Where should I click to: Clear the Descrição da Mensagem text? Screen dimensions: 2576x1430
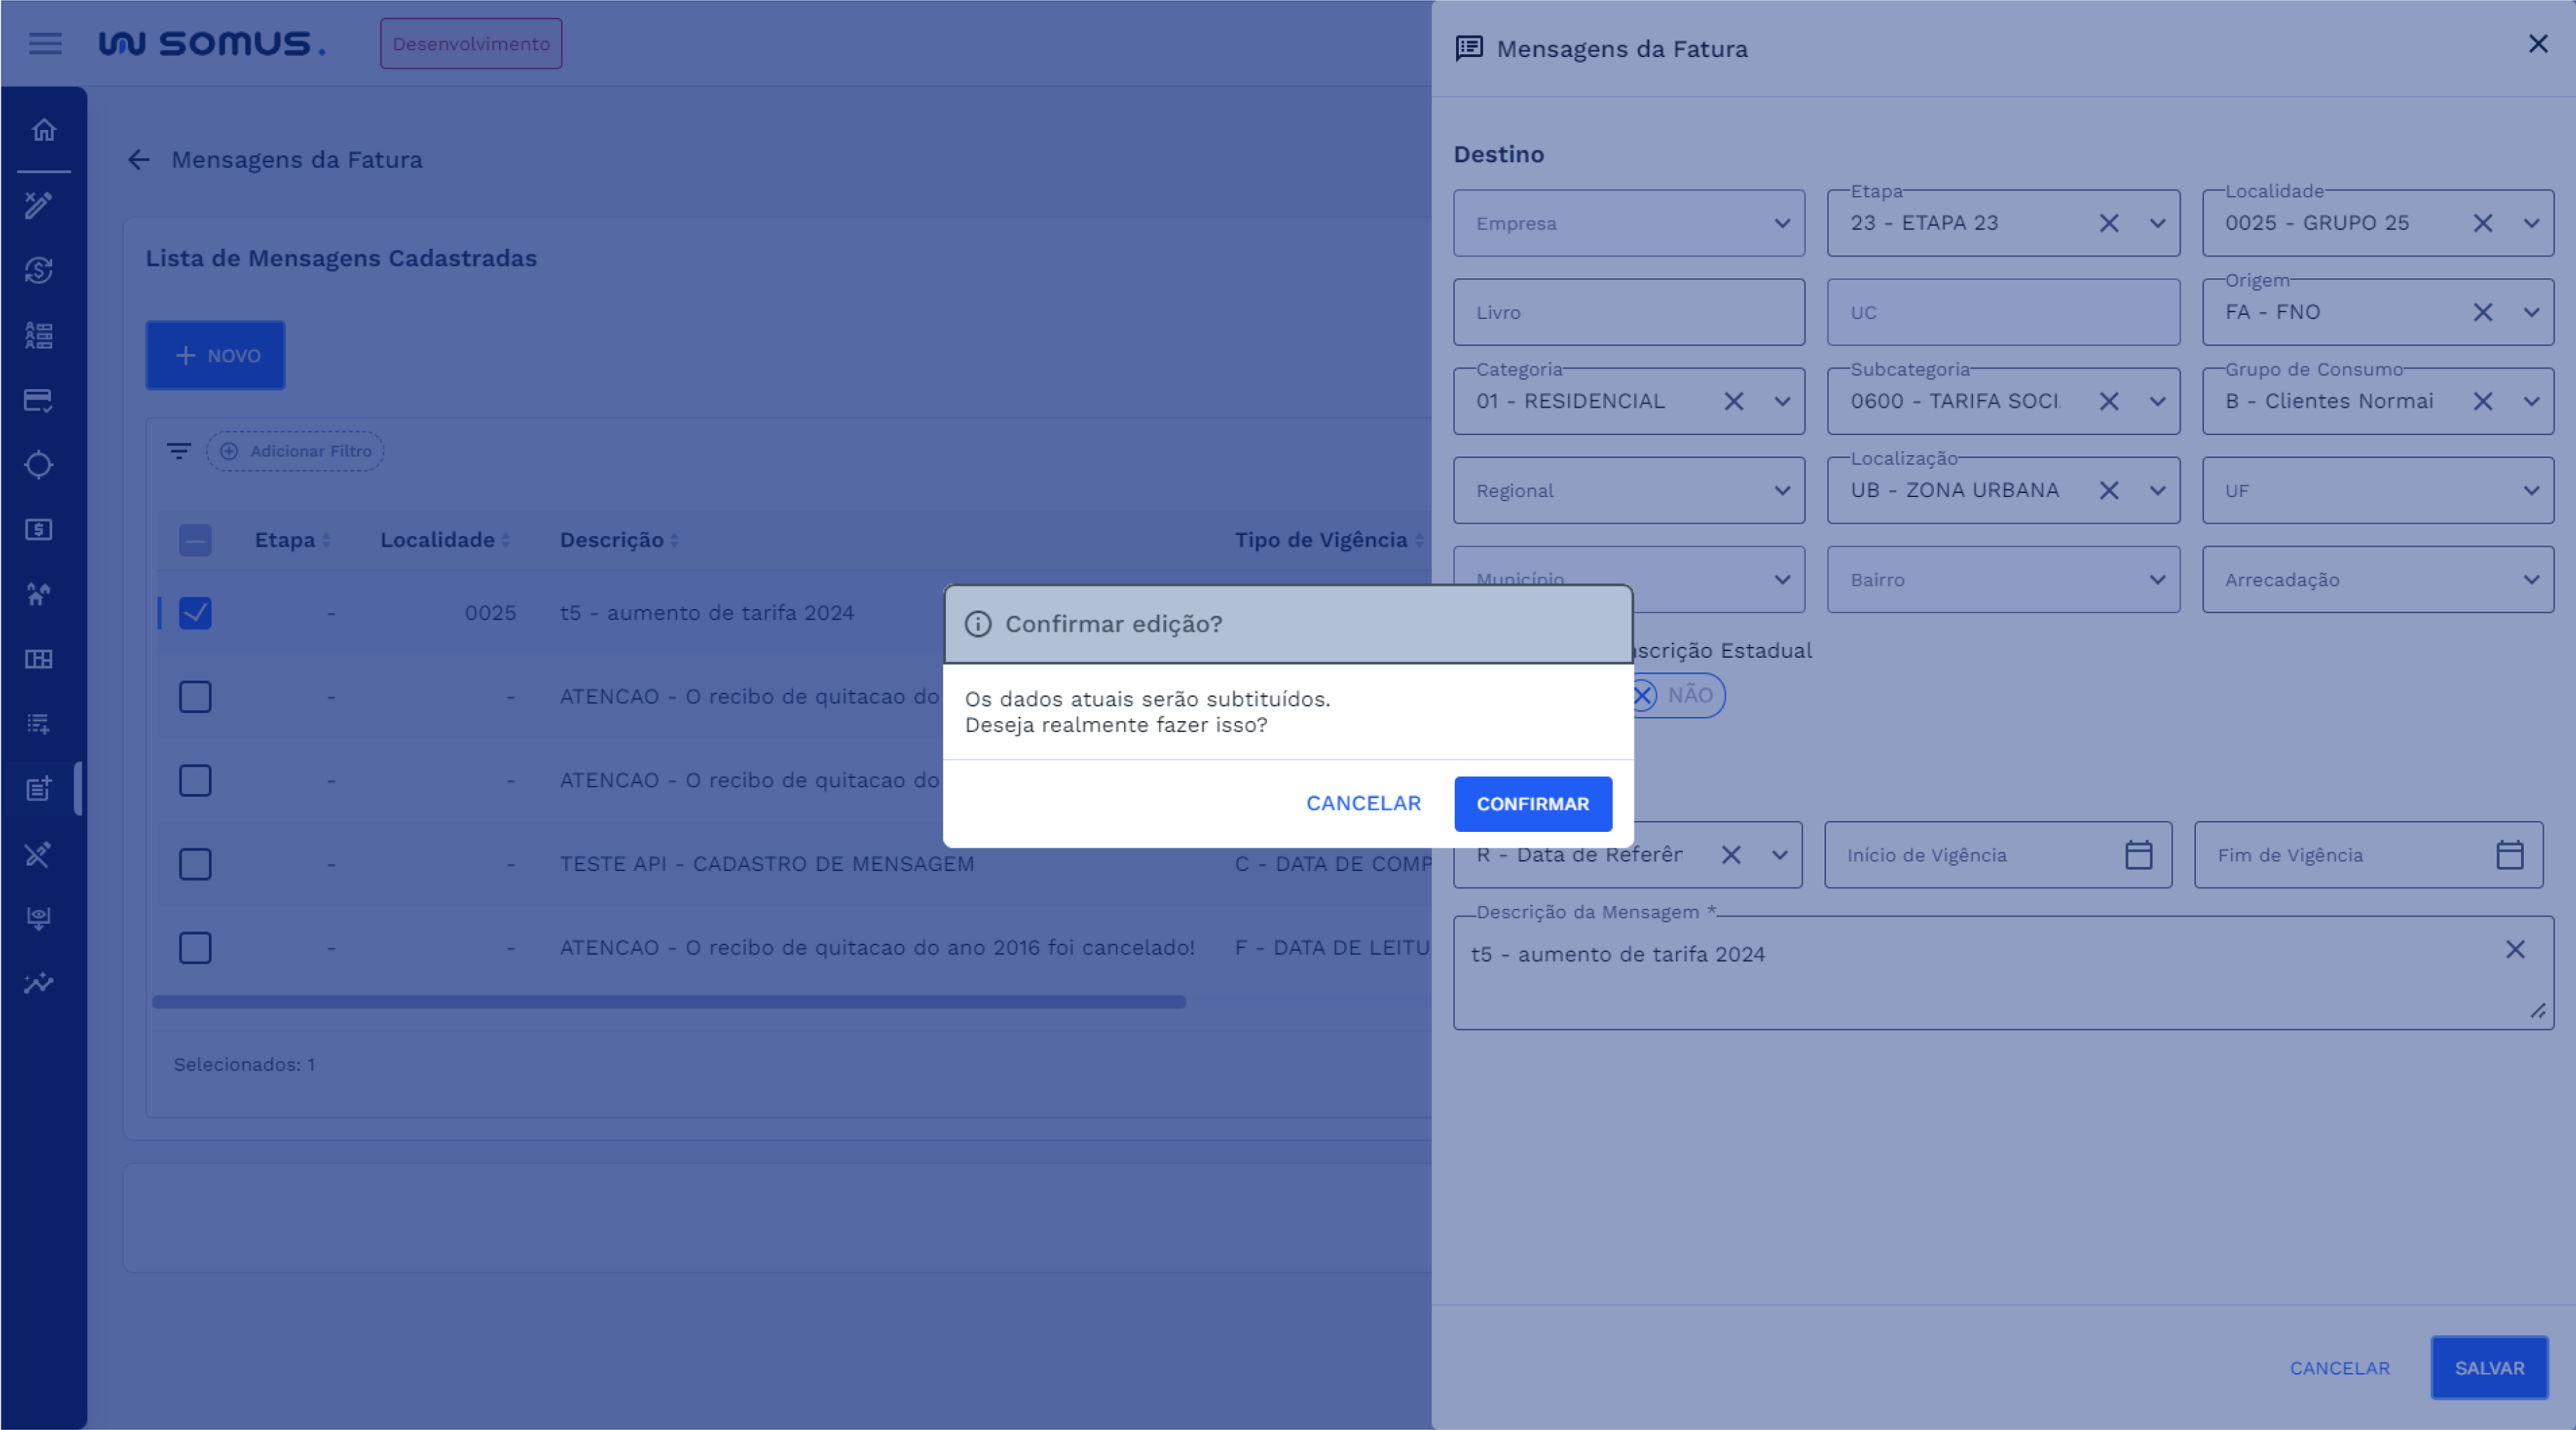tap(2515, 950)
